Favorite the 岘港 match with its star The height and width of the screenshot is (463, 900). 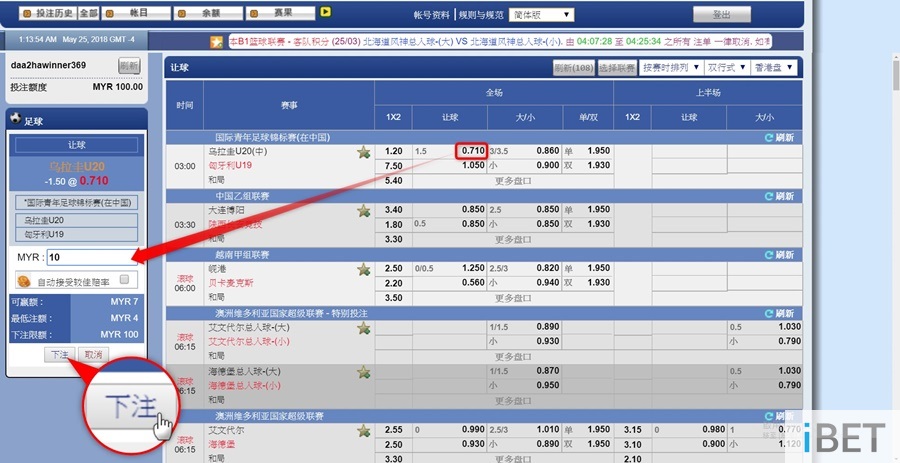[363, 269]
